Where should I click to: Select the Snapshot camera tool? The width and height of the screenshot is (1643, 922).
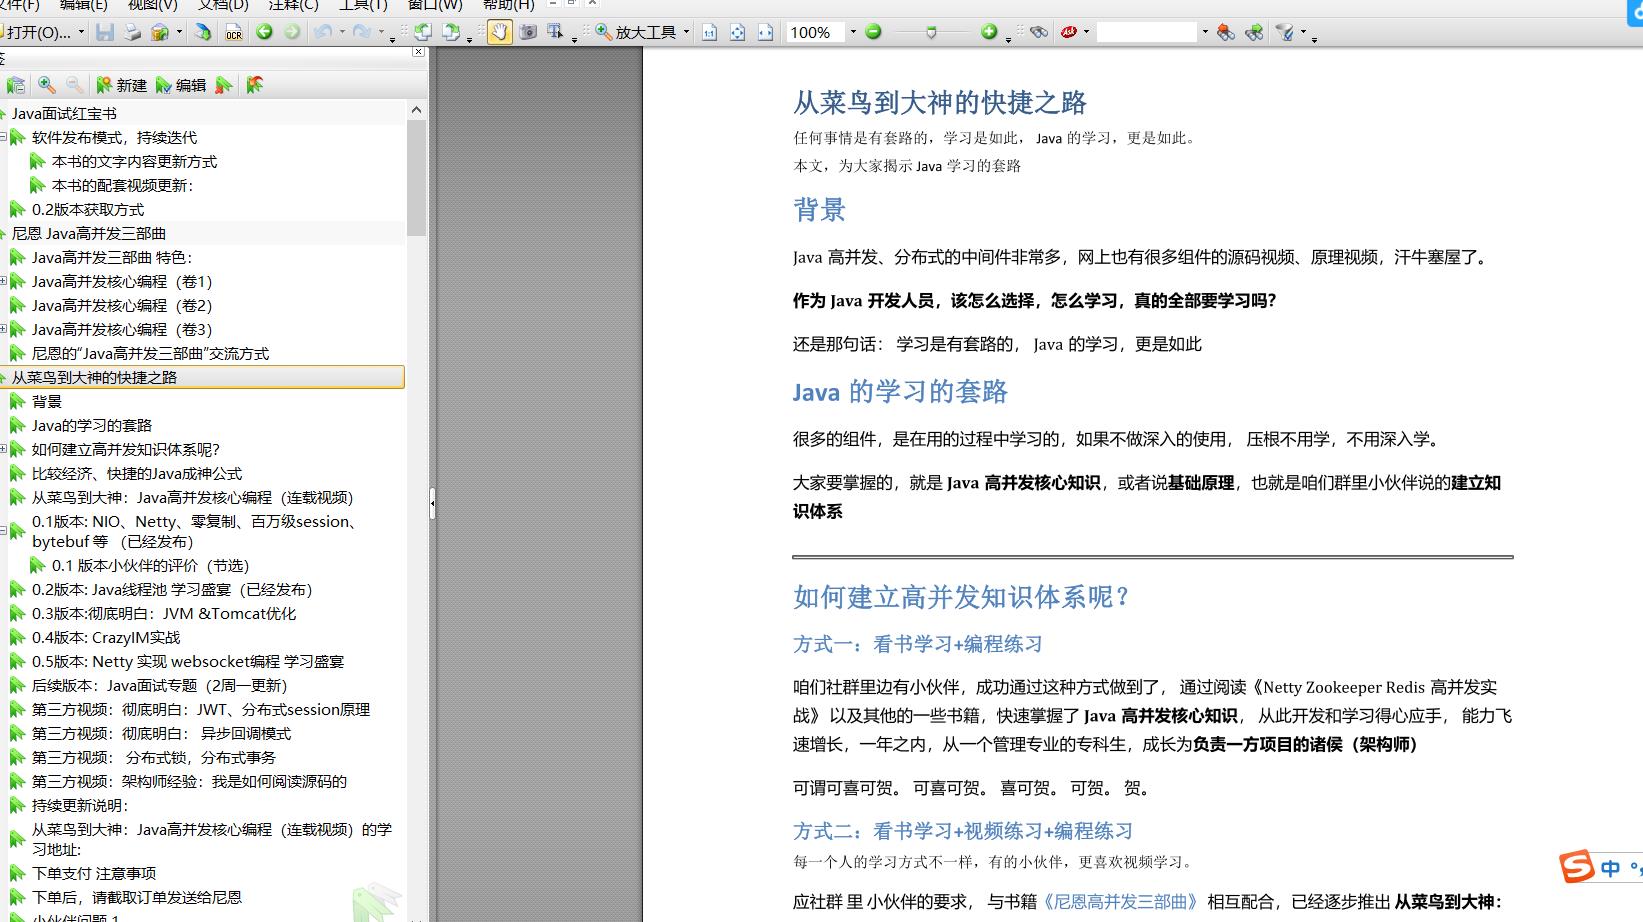coord(528,32)
